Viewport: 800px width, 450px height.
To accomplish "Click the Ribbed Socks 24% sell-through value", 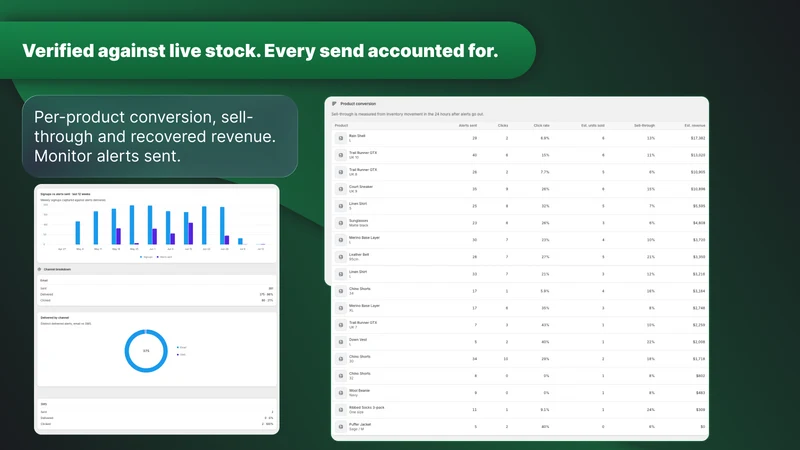I will [651, 410].
